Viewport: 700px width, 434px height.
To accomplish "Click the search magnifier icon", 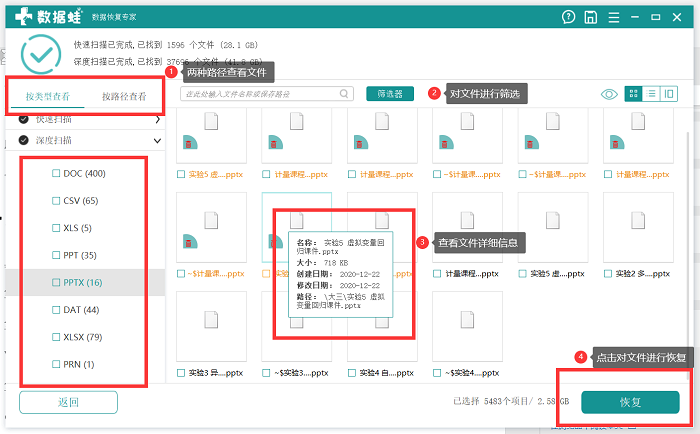I will tap(344, 94).
